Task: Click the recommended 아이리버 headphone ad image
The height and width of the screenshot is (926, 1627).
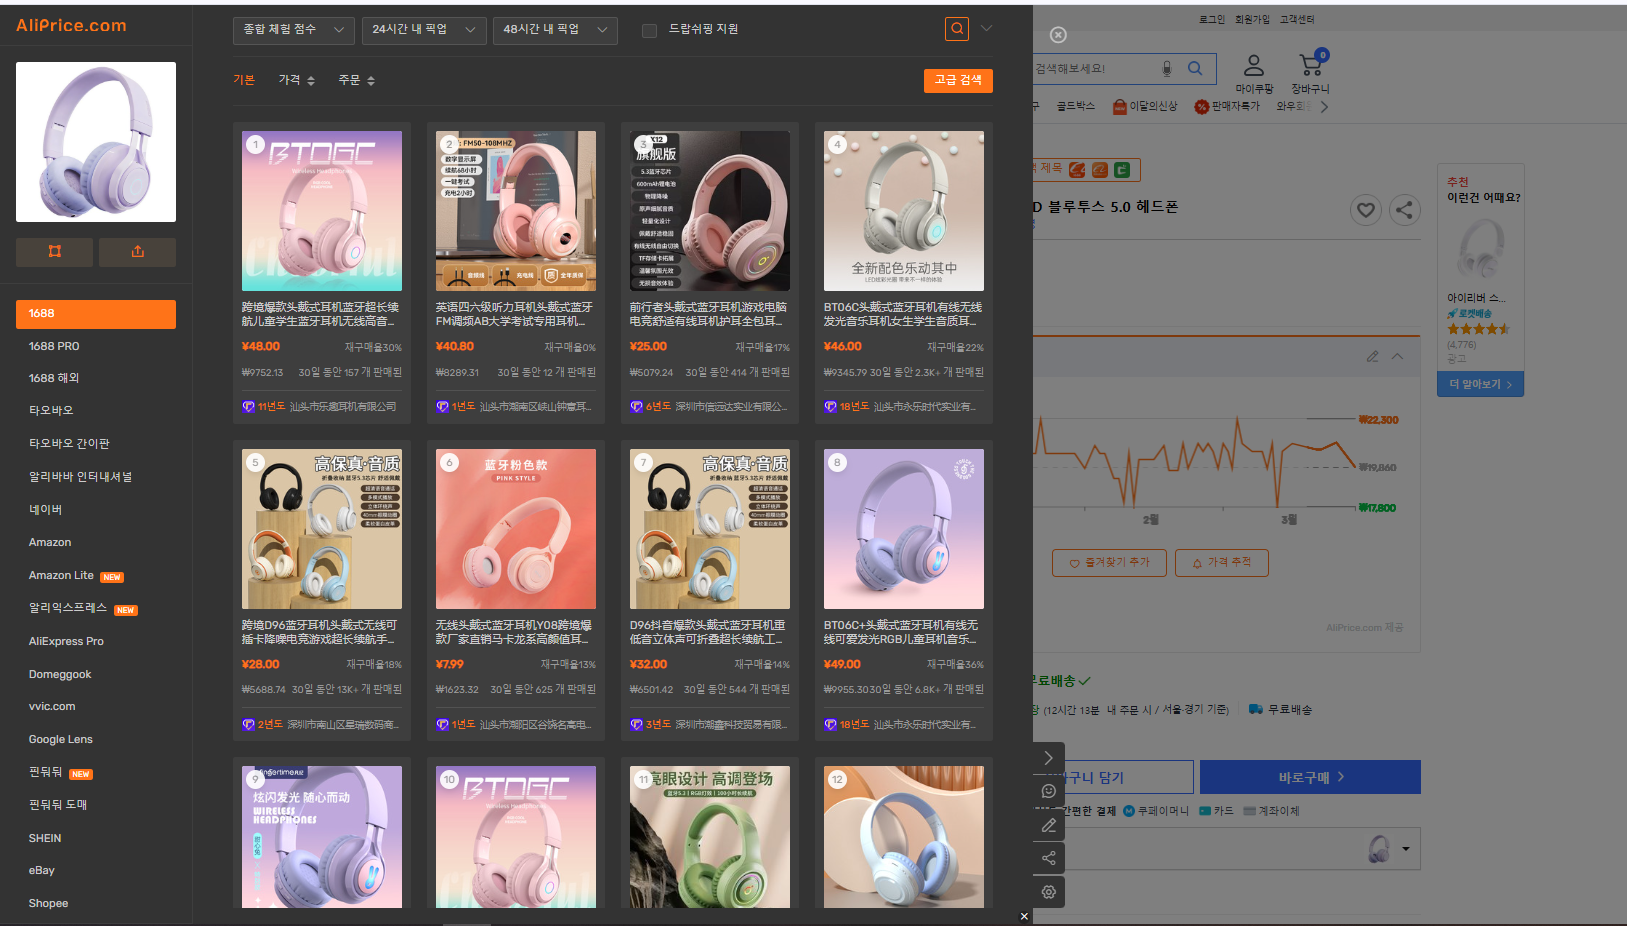Action: pyautogui.click(x=1481, y=248)
